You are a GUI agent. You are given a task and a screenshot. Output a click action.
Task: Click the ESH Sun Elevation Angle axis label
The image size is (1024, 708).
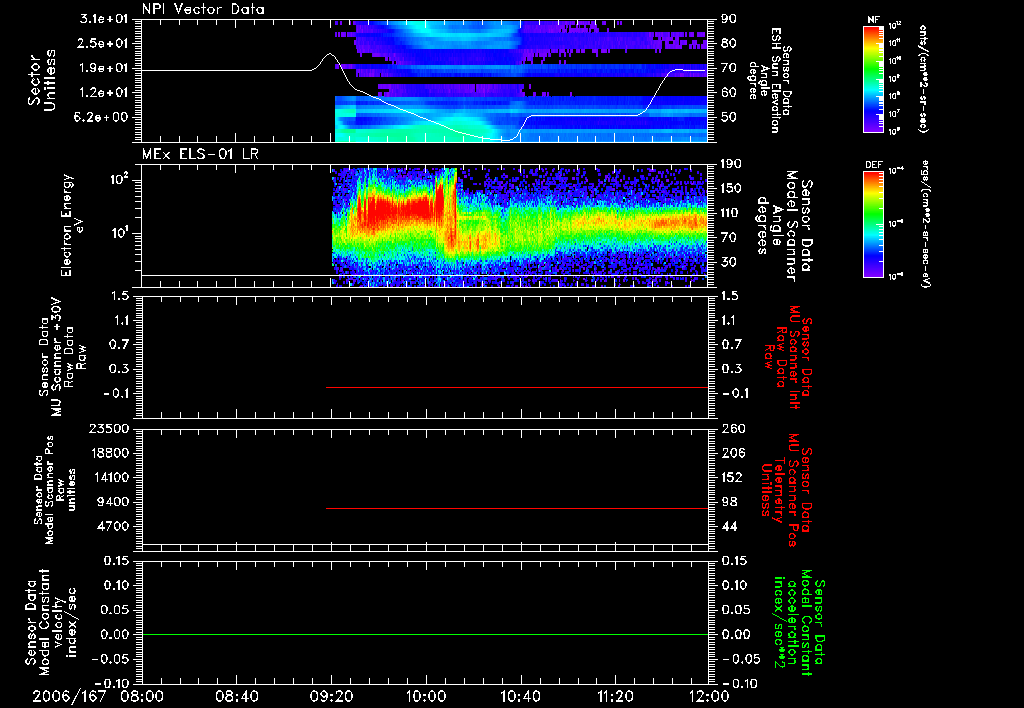(769, 80)
